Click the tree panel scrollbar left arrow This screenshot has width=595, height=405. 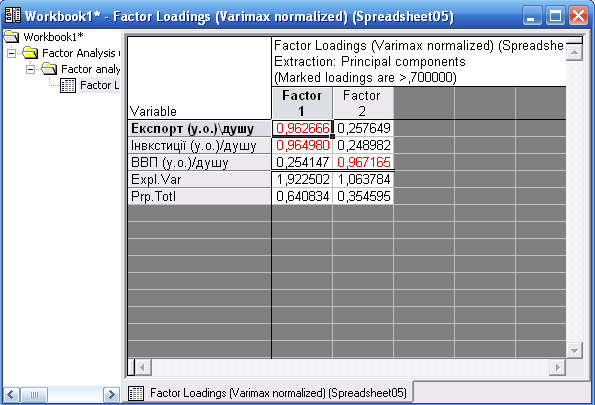tap(11, 395)
